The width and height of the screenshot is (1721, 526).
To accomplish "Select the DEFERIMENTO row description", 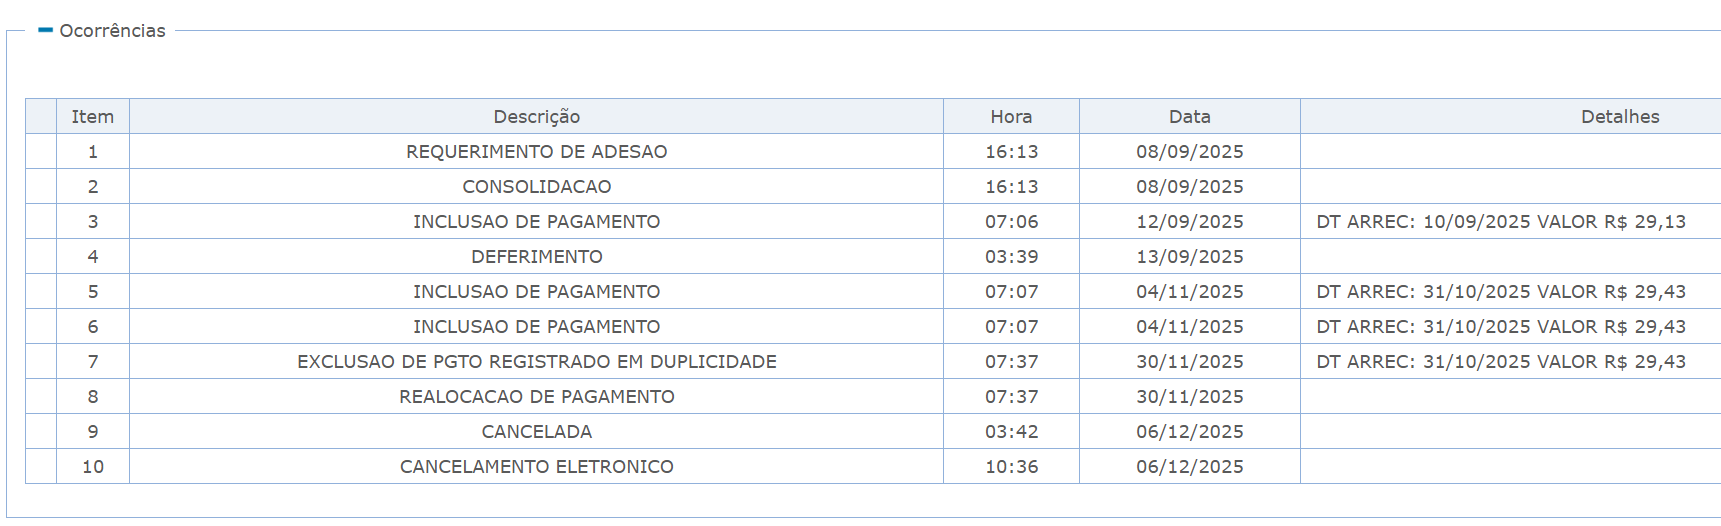I will (x=536, y=257).
